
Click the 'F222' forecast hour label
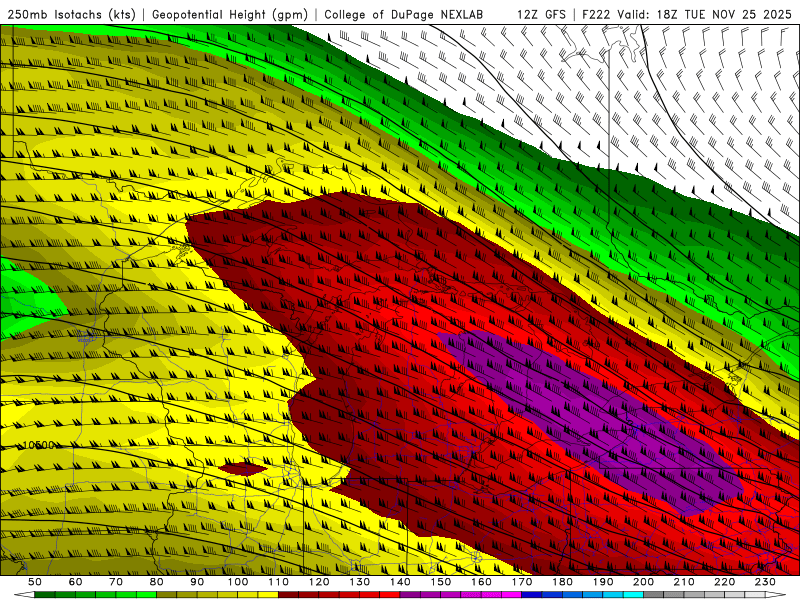[x=597, y=14]
